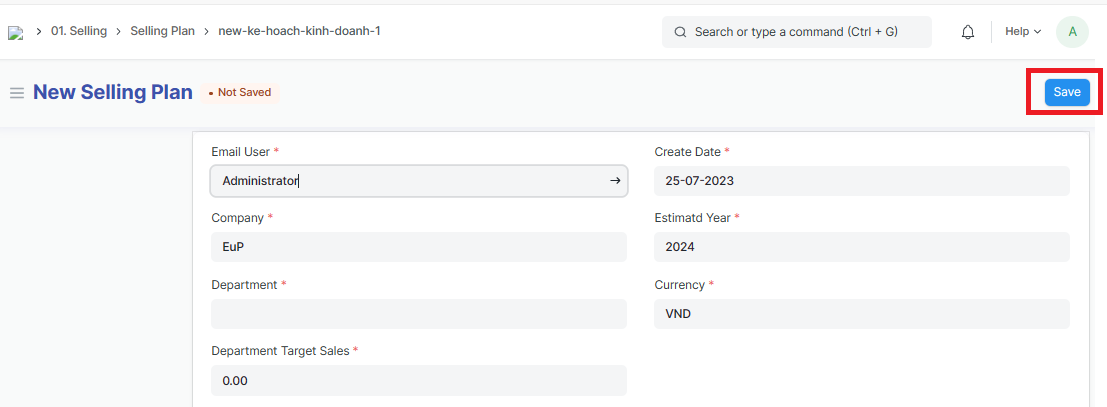The height and width of the screenshot is (407, 1107).
Task: Click the Department Target Sales field
Action: [418, 380]
